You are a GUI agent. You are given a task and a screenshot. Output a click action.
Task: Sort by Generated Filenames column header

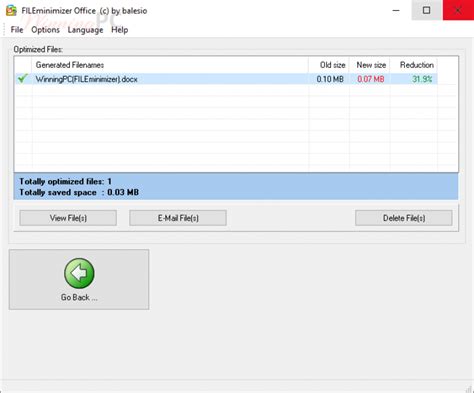point(170,65)
